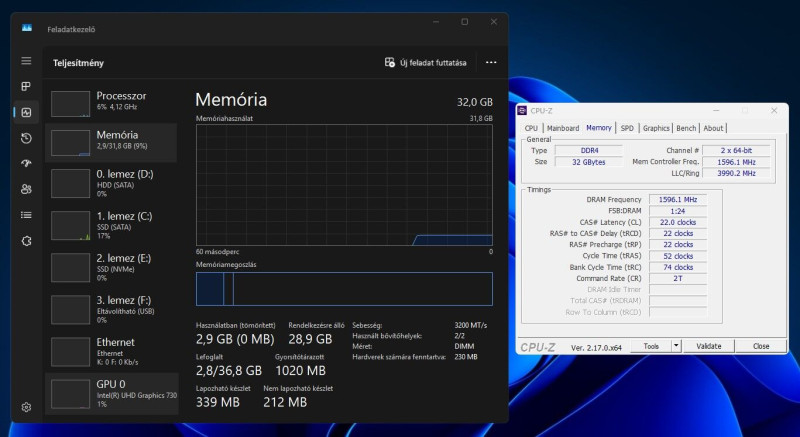800x437 pixels.
Task: Switch to the SPD tab in CPU-Z
Action: coord(627,128)
